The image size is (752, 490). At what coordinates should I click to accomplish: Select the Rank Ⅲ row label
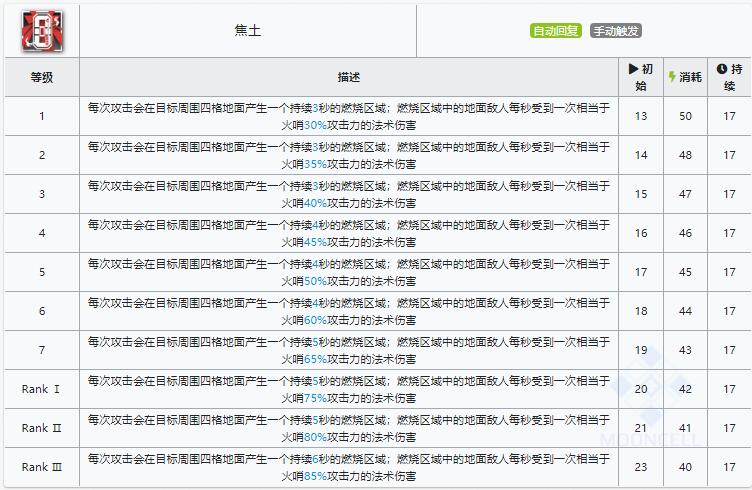point(42,467)
